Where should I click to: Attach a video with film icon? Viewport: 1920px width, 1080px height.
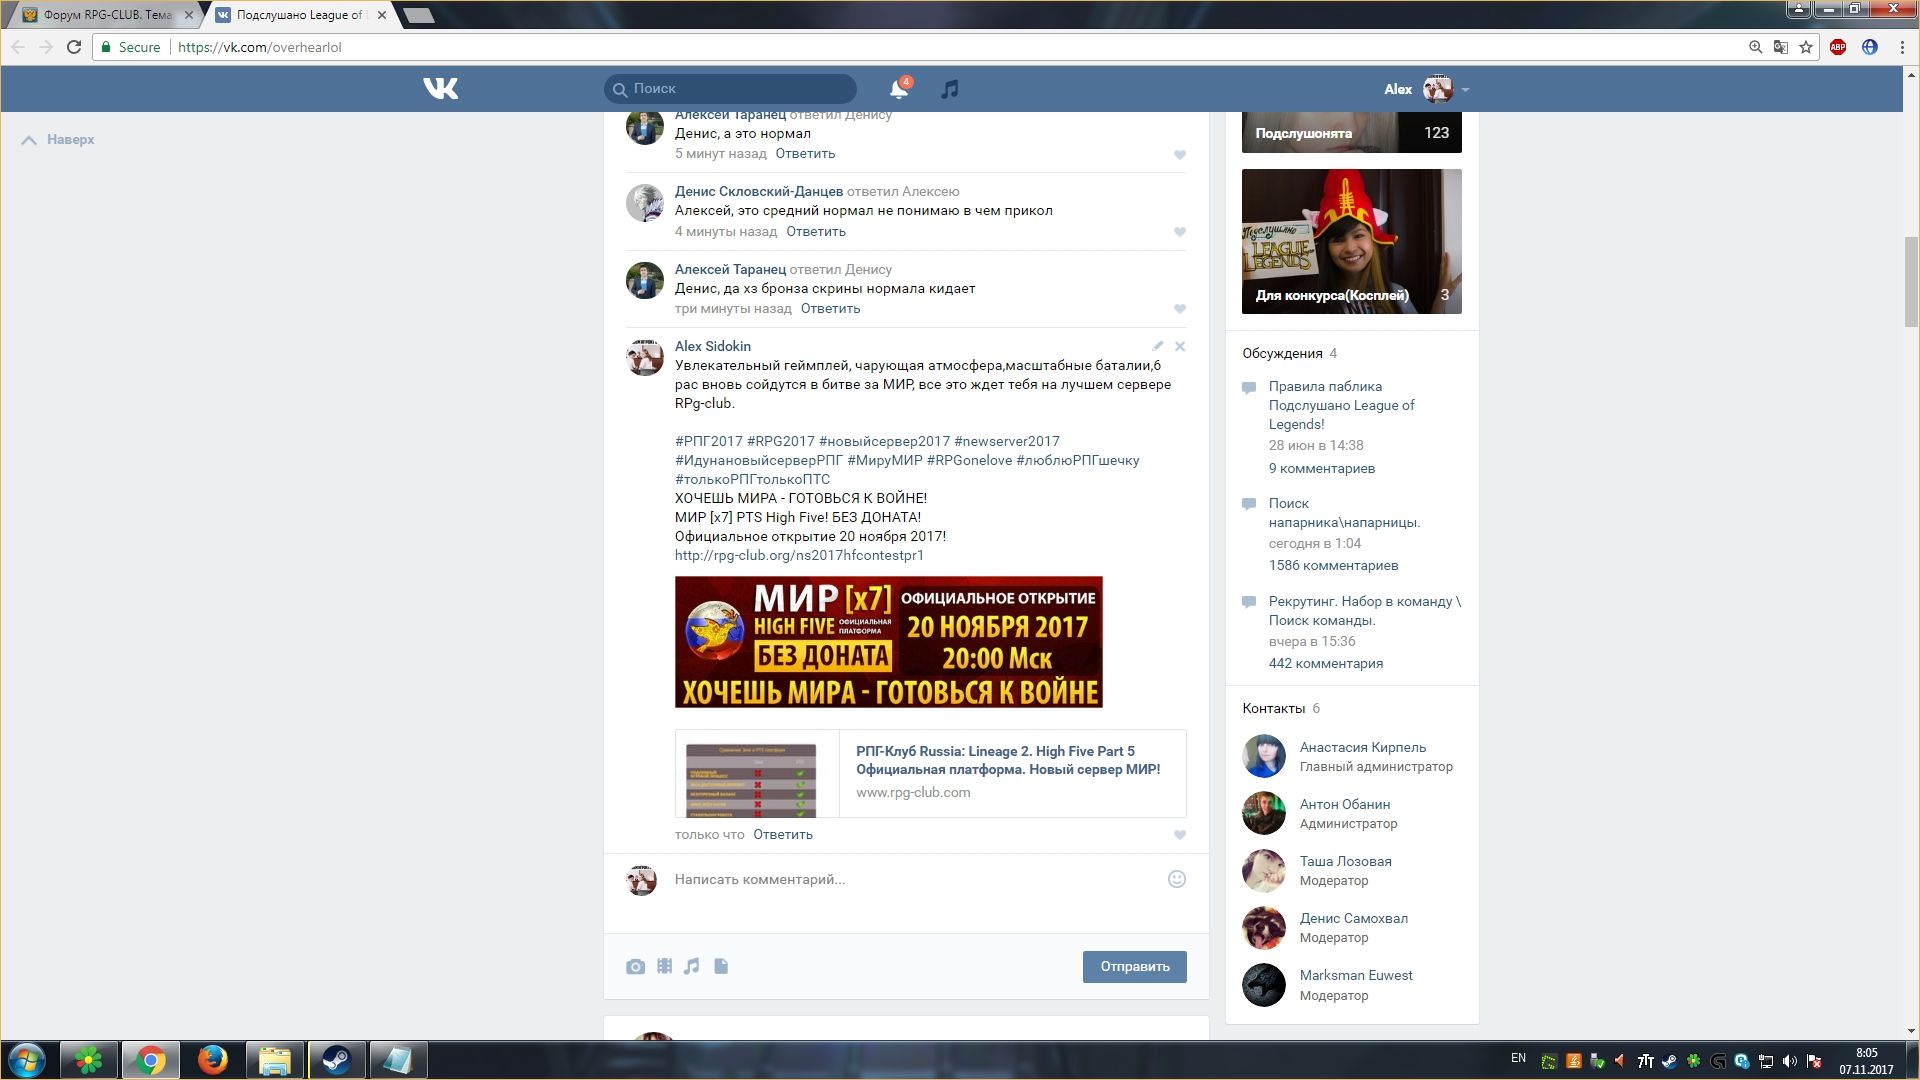pos(664,966)
